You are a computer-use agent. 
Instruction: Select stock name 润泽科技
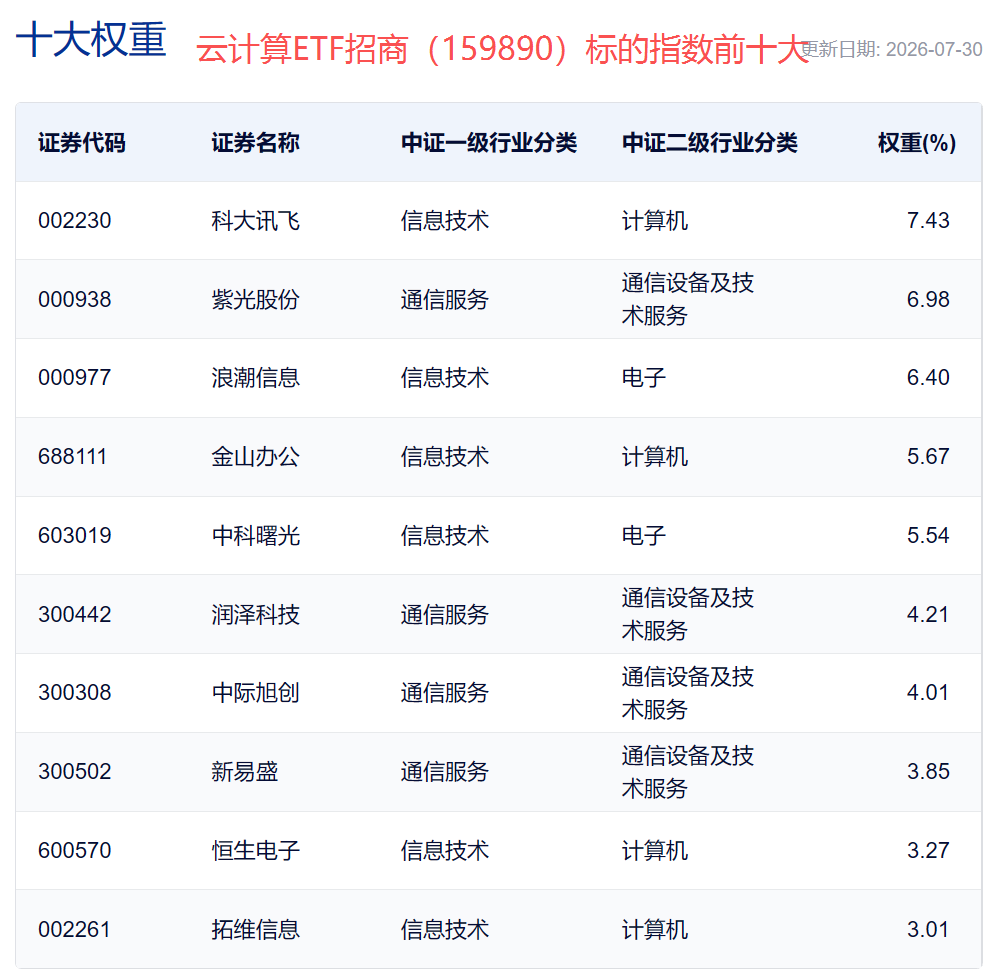point(256,614)
